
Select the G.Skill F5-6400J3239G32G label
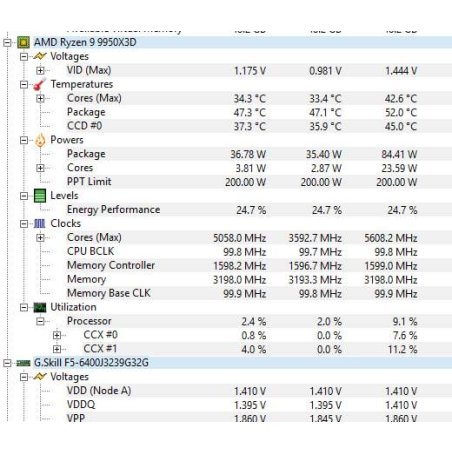[x=91, y=362]
